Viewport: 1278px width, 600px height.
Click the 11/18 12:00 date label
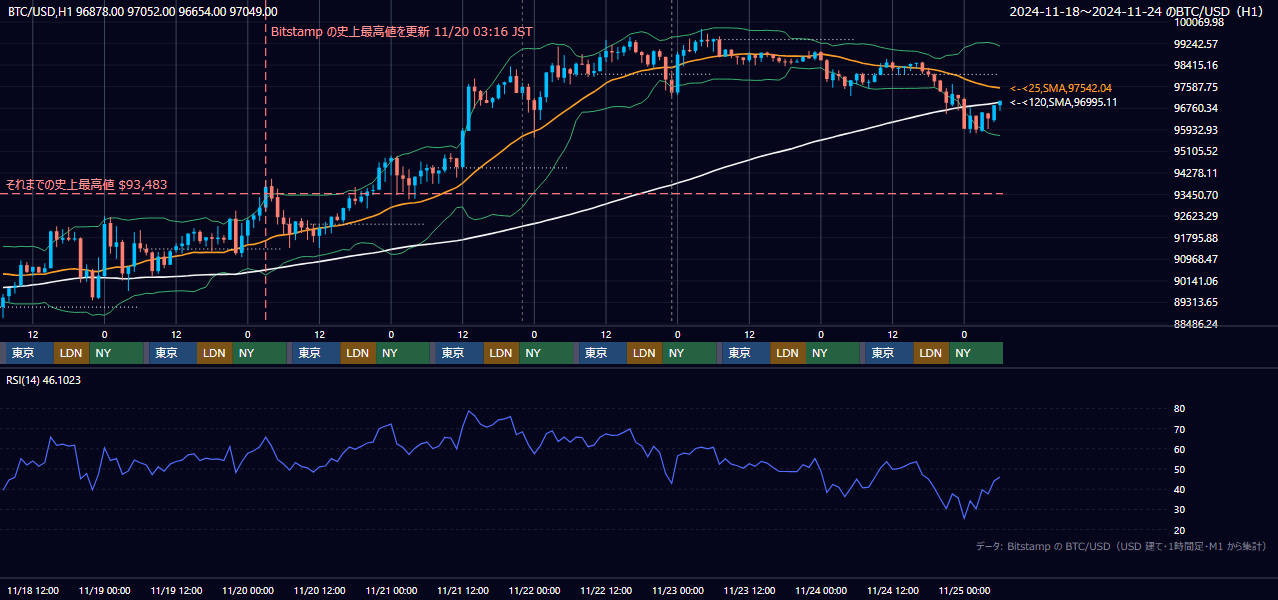33,590
